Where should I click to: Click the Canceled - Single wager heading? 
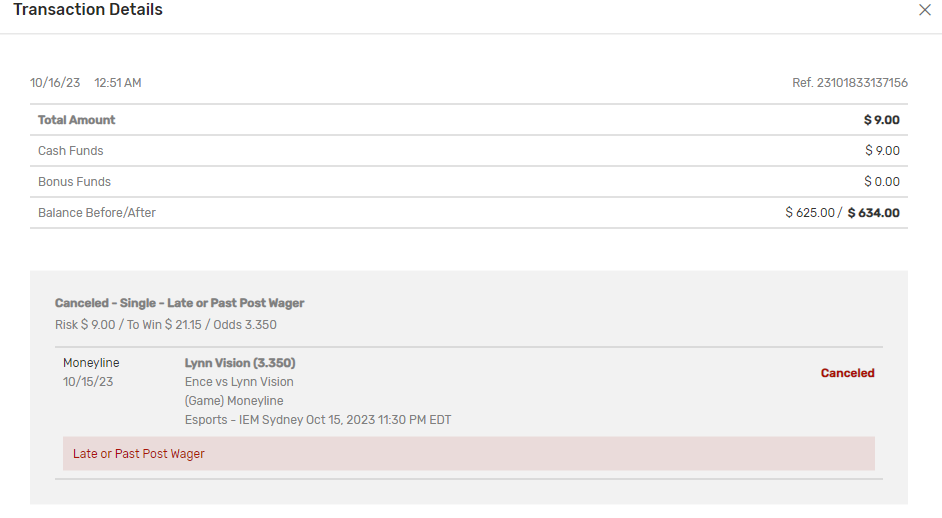coord(180,303)
